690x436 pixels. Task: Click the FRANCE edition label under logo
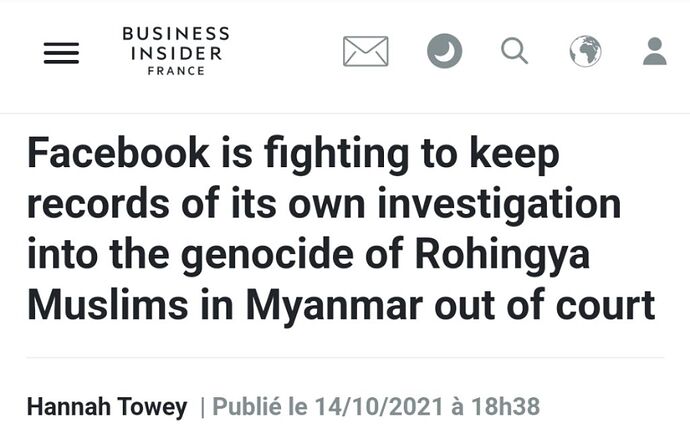176,72
